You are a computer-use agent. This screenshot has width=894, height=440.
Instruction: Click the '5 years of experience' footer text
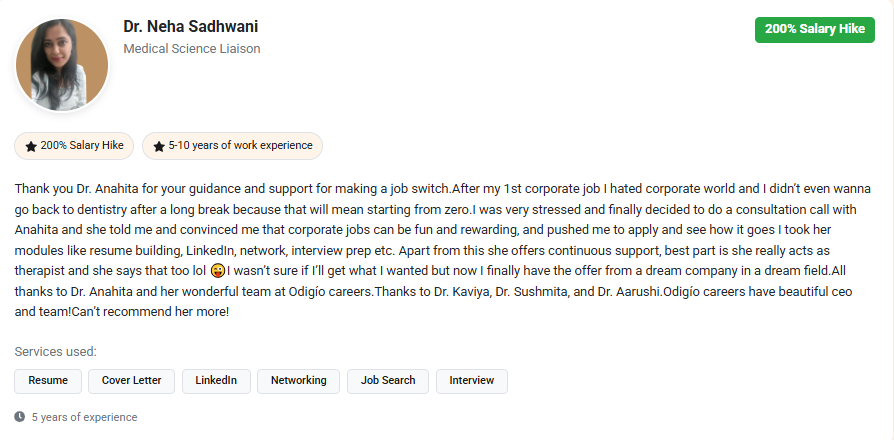click(85, 417)
